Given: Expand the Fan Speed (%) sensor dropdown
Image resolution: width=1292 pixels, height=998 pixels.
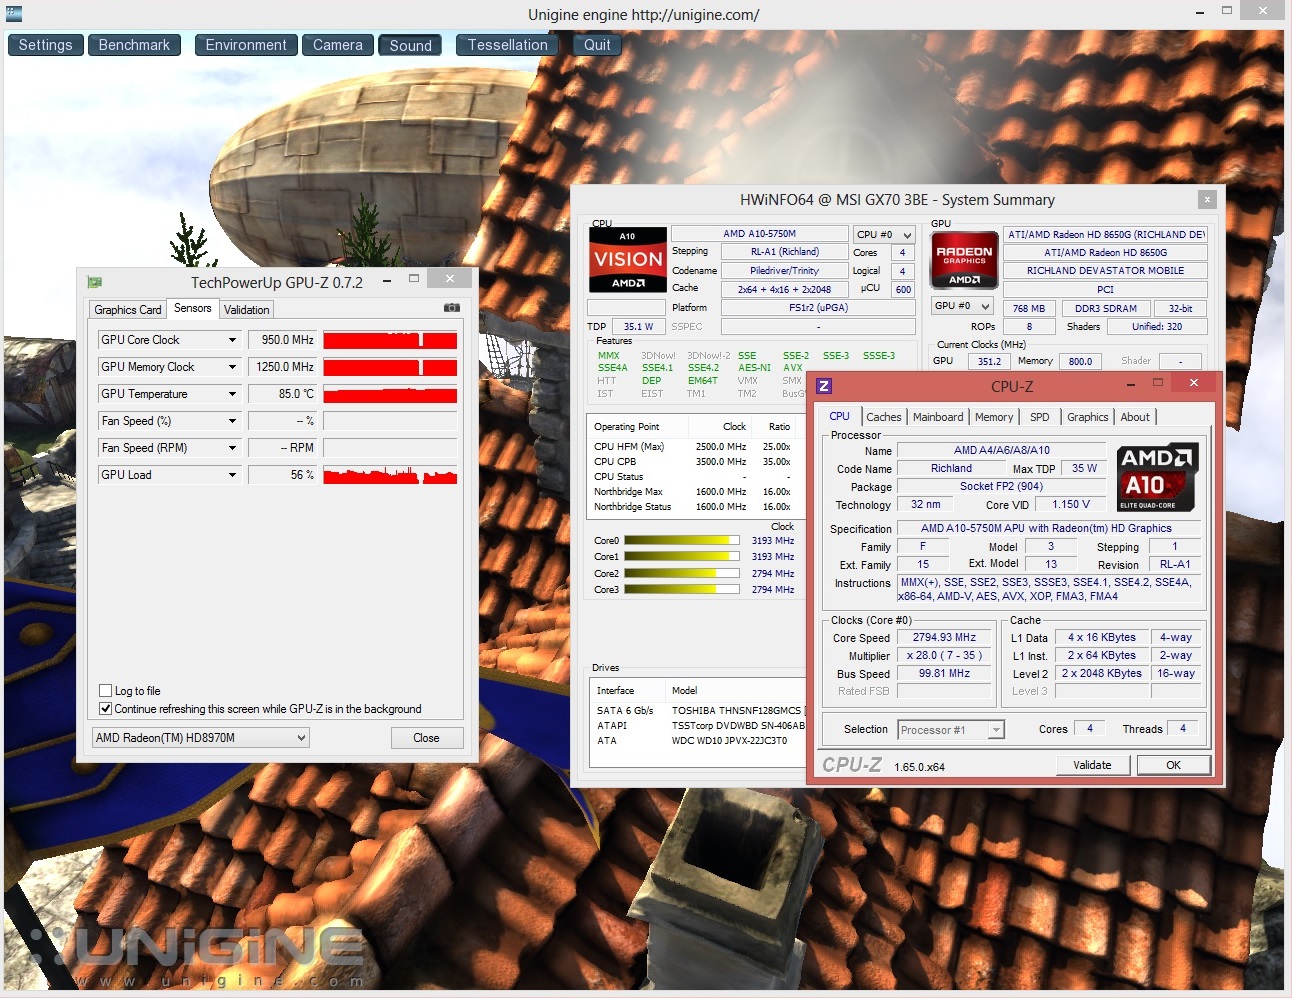Looking at the screenshot, I should coord(232,421).
